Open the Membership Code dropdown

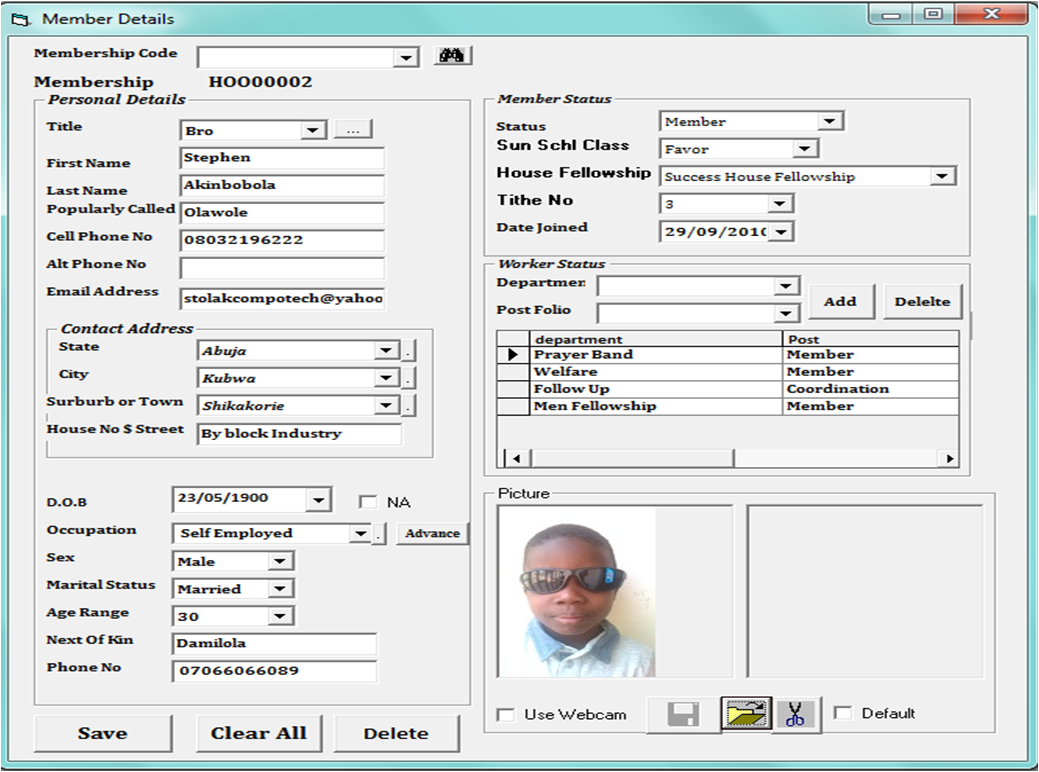[x=405, y=58]
